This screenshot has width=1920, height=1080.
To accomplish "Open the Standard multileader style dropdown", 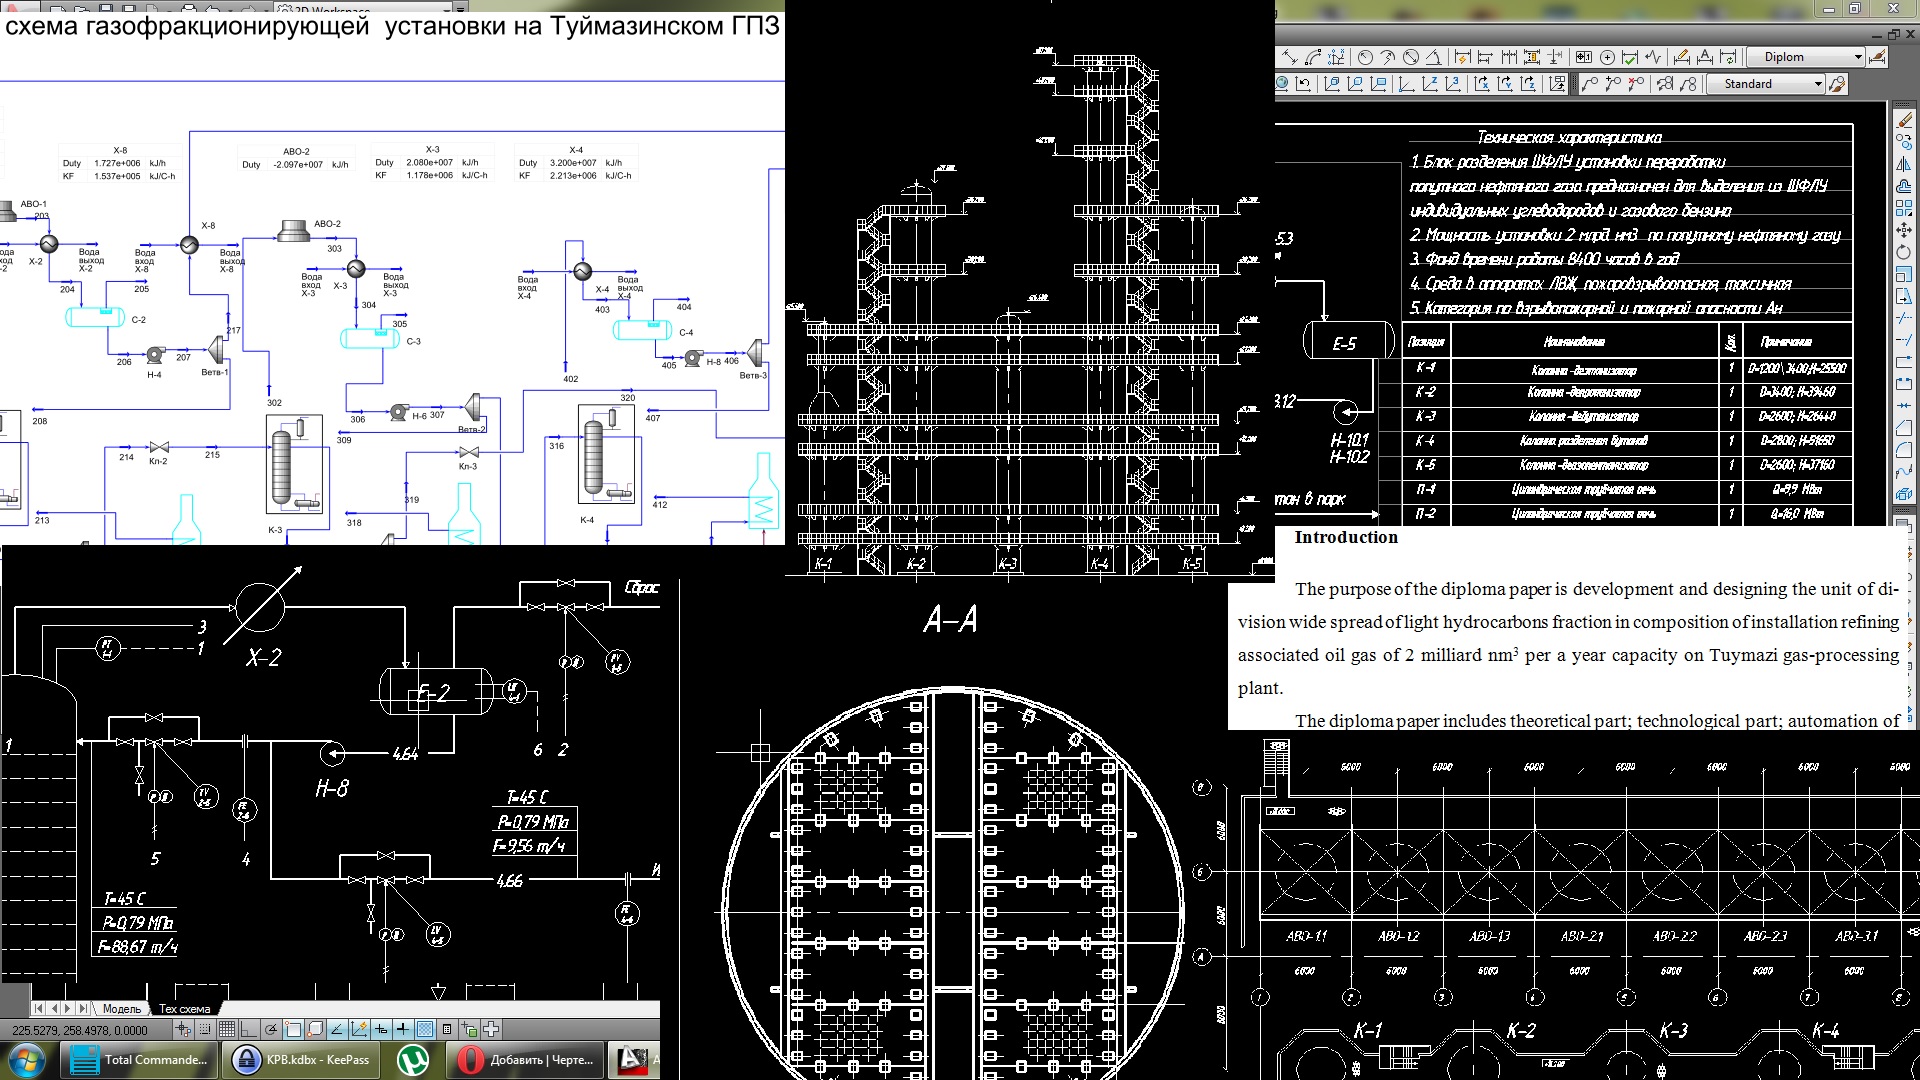I will tap(1765, 84).
